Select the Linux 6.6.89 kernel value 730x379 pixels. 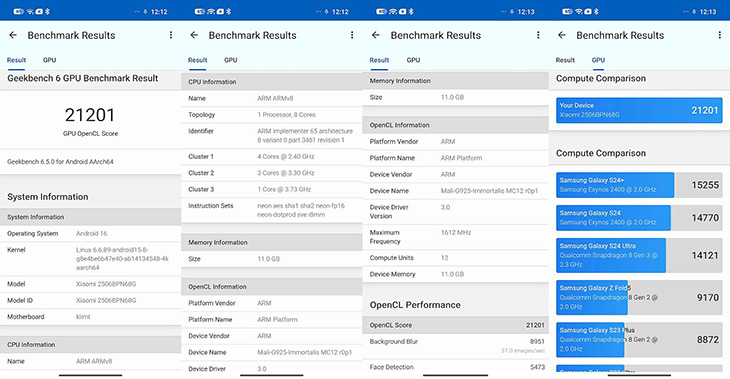tap(122, 258)
